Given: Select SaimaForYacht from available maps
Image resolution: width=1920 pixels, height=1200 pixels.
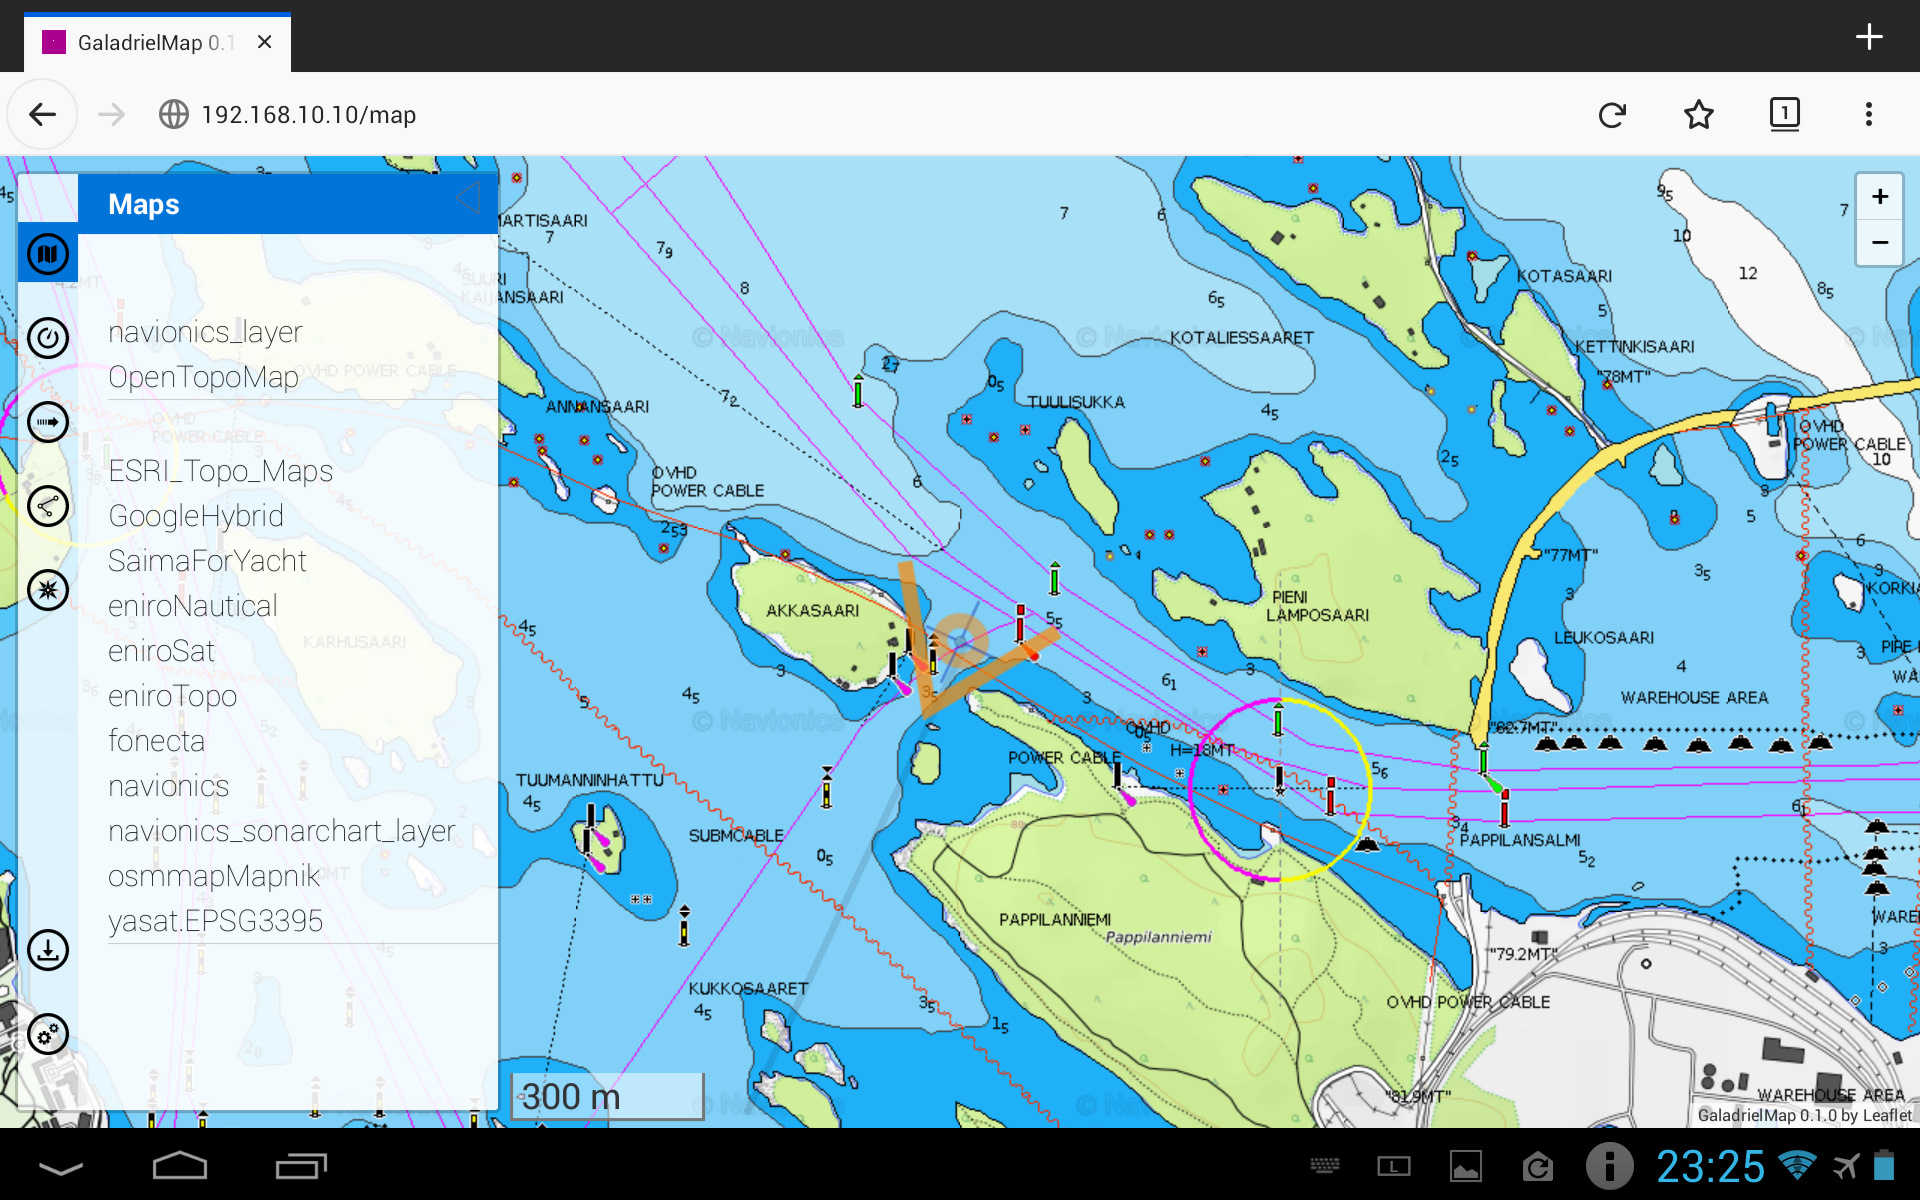Looking at the screenshot, I should pos(207,561).
